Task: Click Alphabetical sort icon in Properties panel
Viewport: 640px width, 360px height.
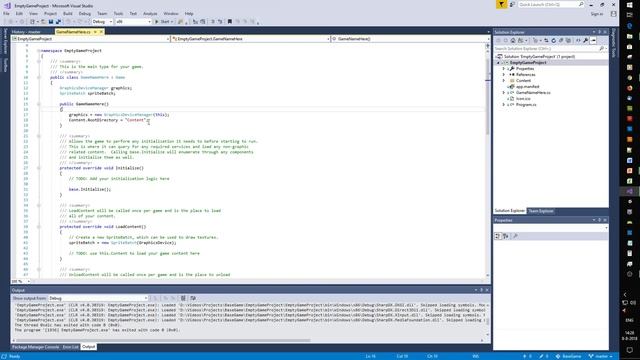Action: pos(506,236)
